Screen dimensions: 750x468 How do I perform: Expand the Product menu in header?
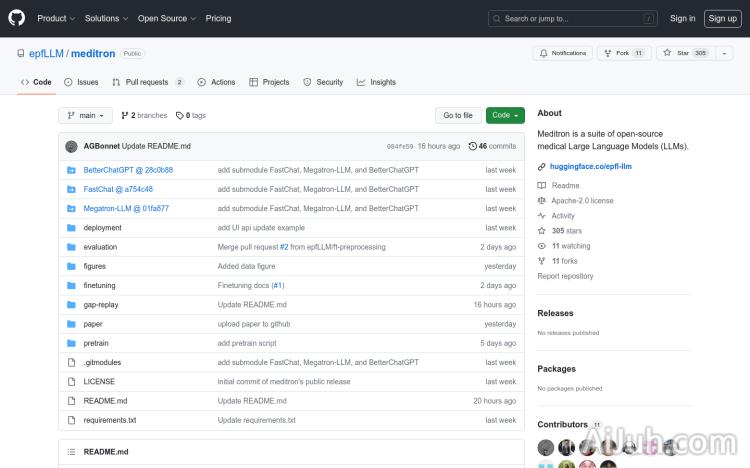(x=55, y=18)
